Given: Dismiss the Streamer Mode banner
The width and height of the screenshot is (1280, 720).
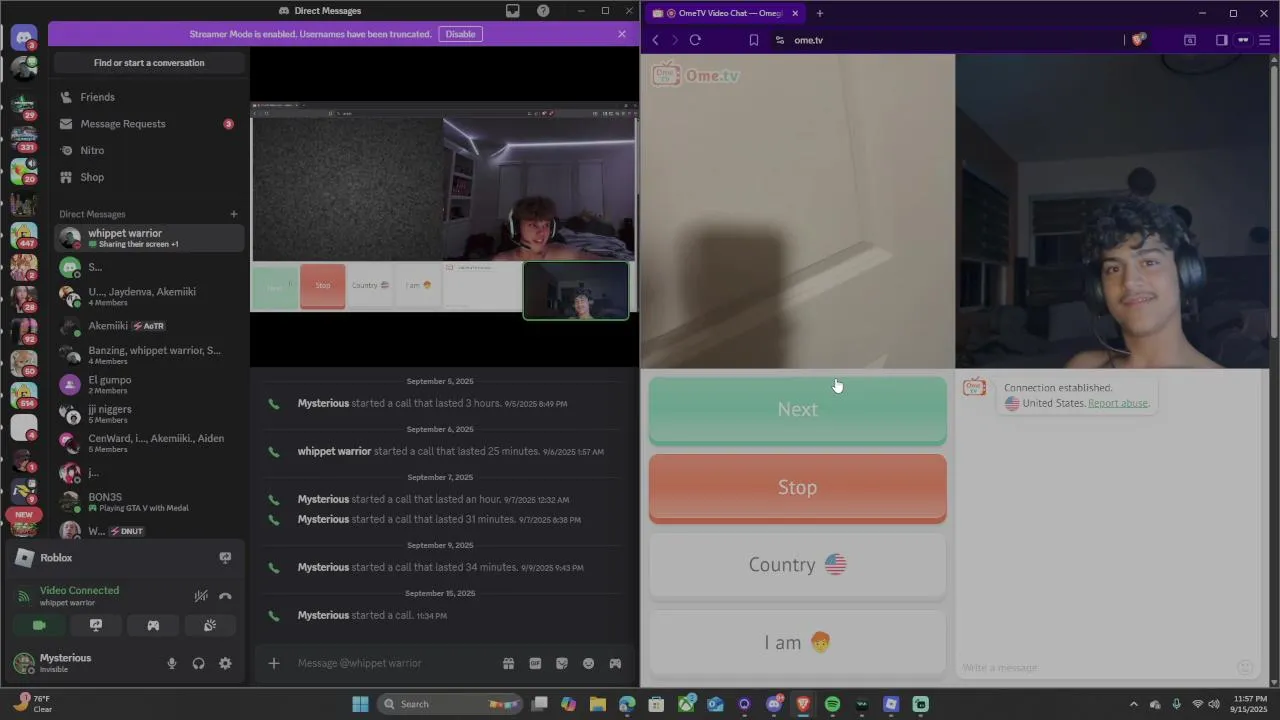Looking at the screenshot, I should coord(622,34).
